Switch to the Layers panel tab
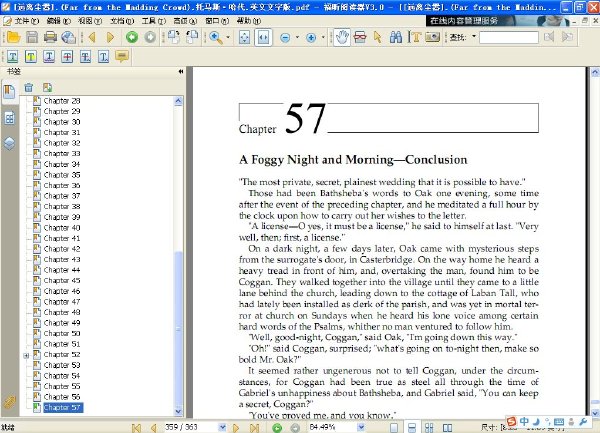This screenshot has width=600, height=433. (9, 143)
